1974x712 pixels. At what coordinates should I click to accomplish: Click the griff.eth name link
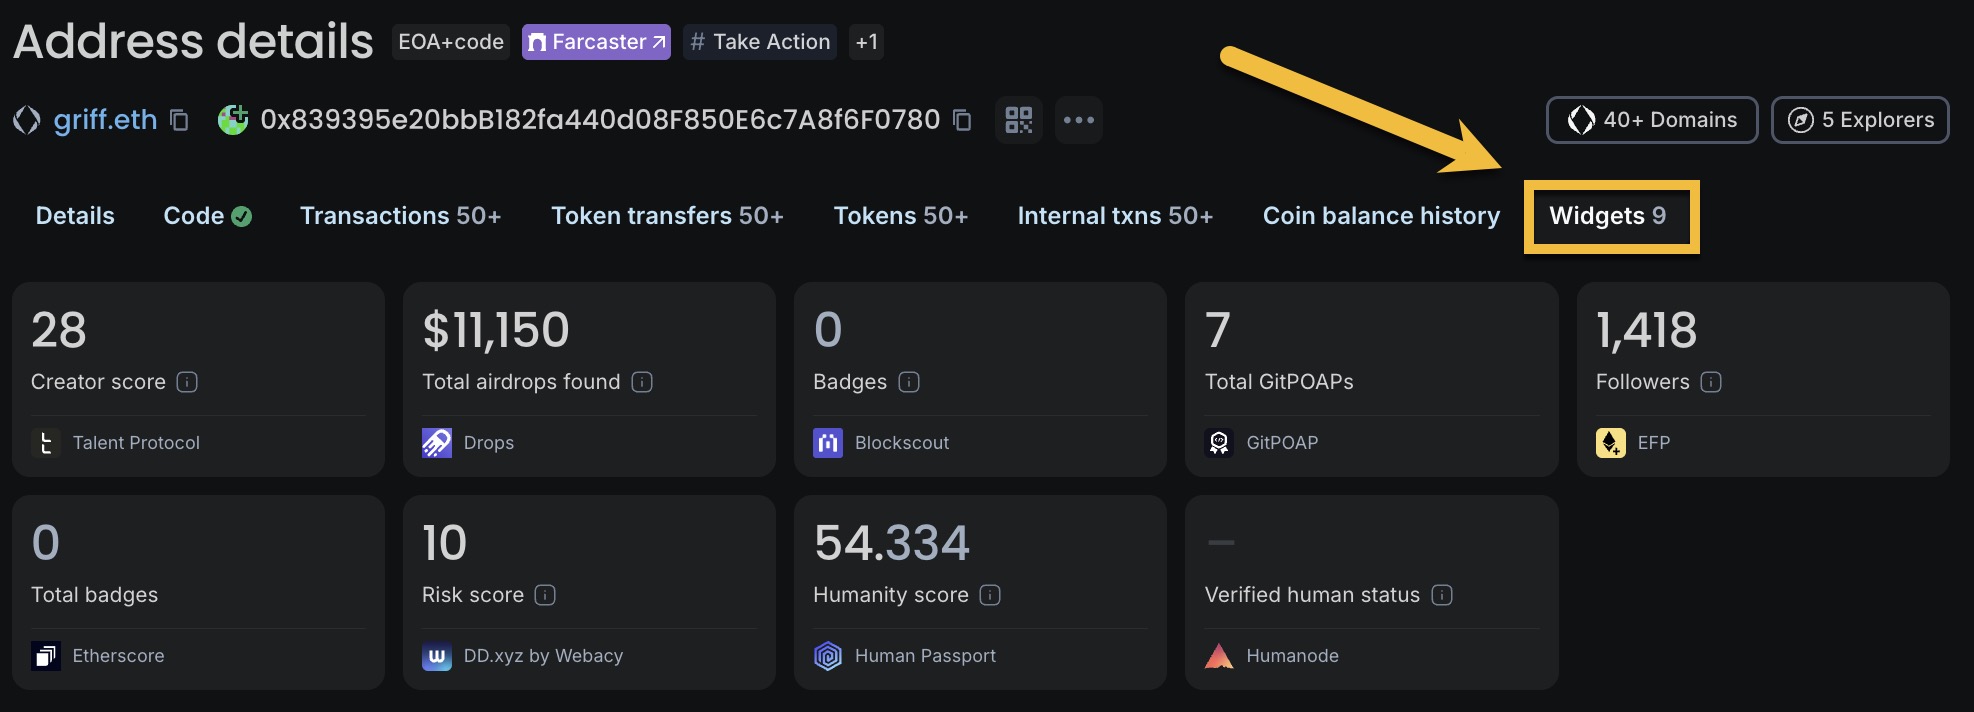pos(105,120)
